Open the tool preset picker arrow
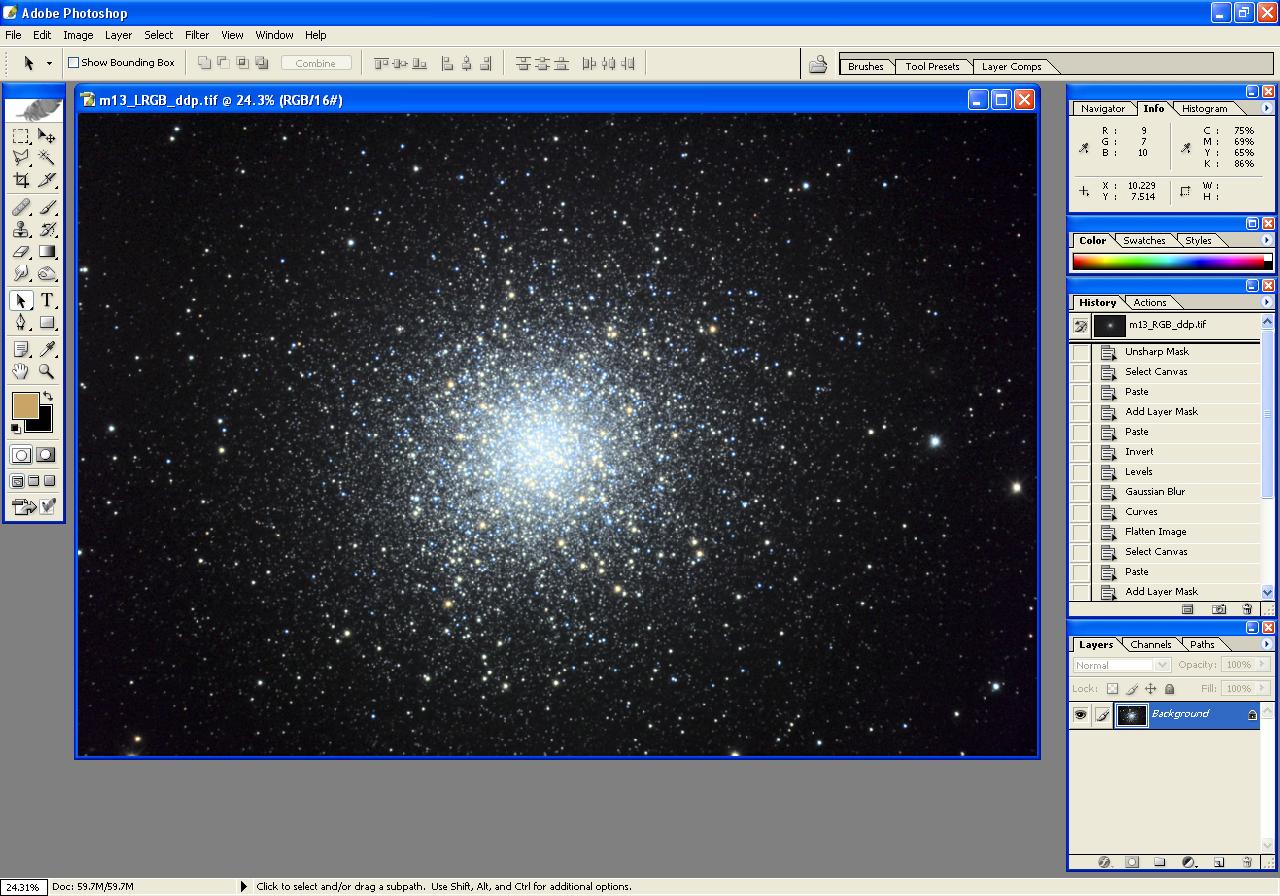 coord(49,64)
